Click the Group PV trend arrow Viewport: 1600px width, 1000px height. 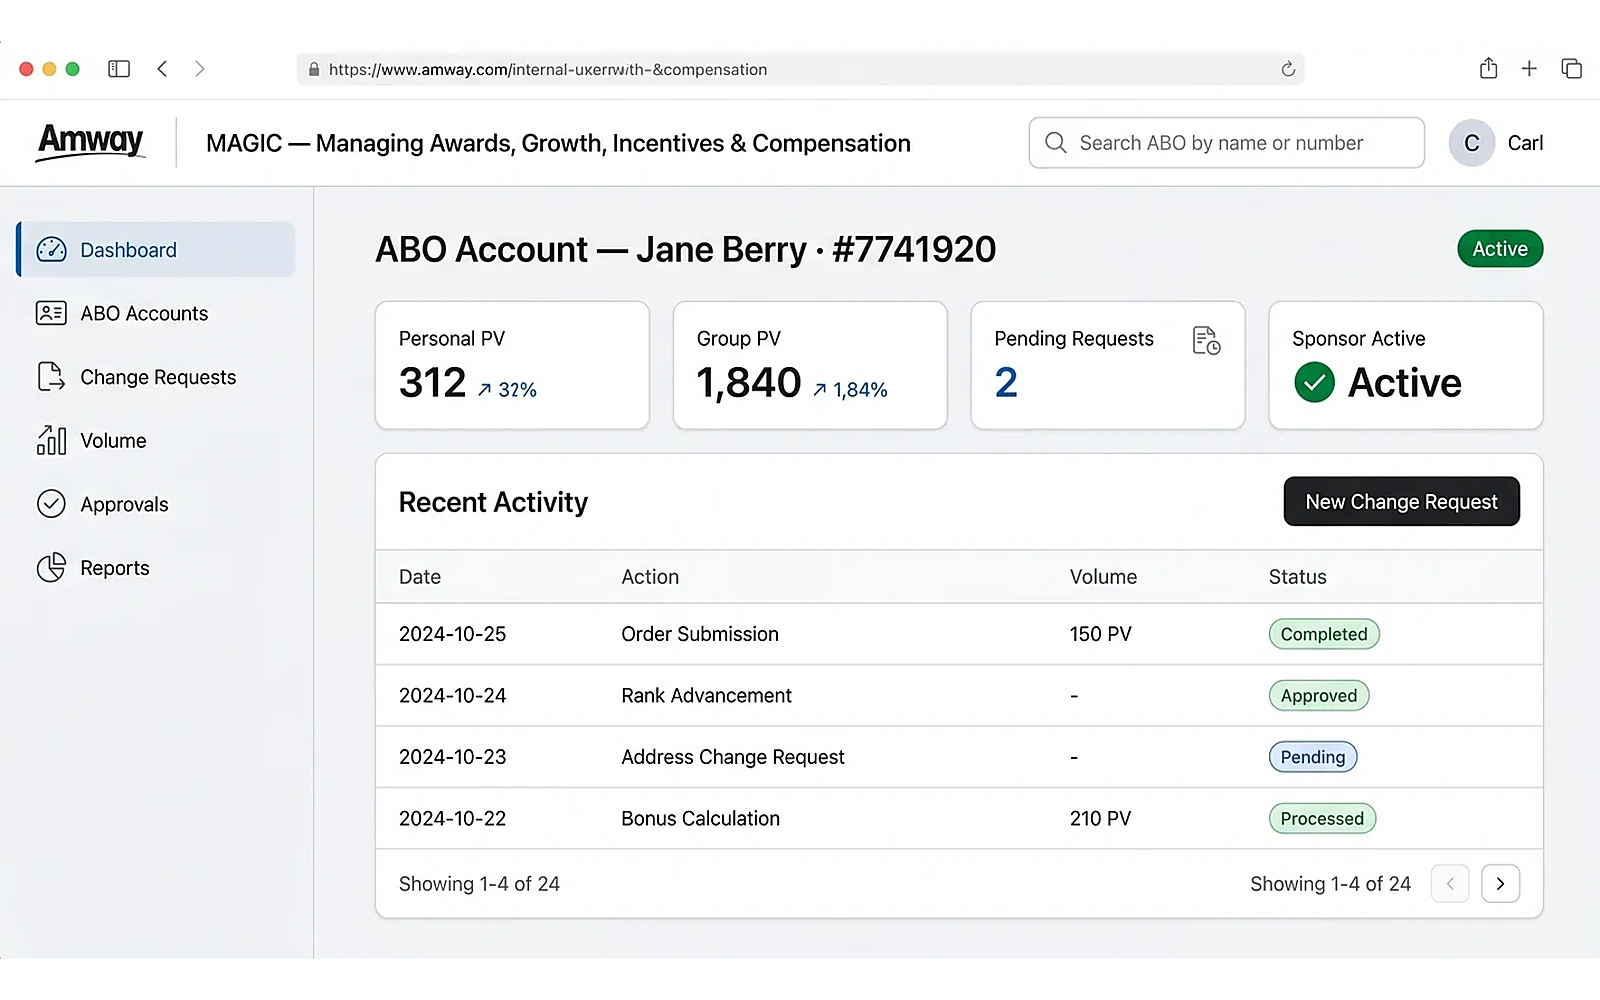click(819, 390)
